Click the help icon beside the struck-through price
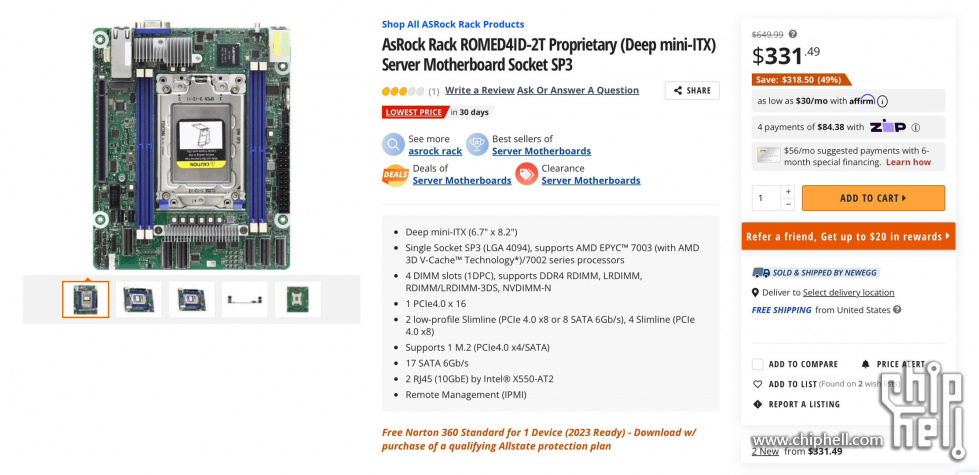The image size is (979, 475). click(x=793, y=34)
